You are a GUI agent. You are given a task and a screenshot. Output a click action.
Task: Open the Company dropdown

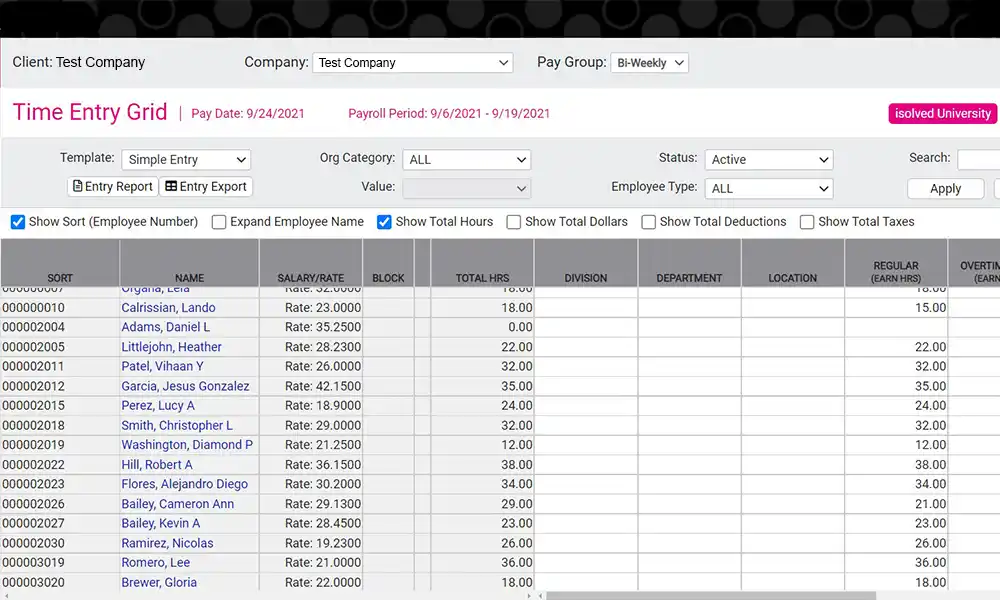tap(412, 62)
